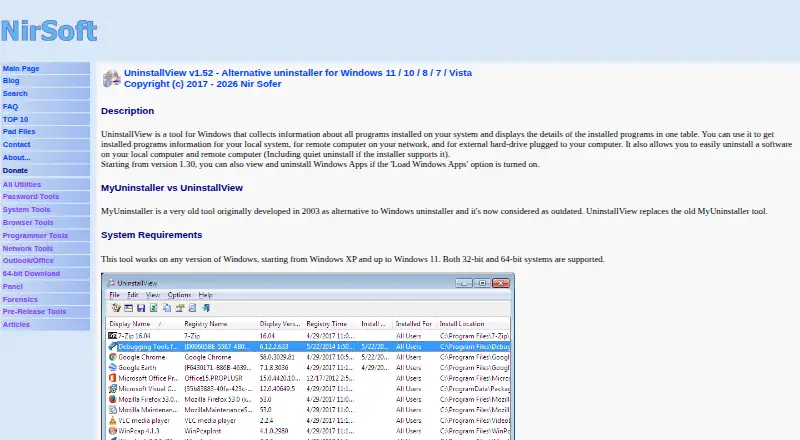Click the UninstallView v1.52 page title text
Screen dimensions: 800x440
point(298,73)
